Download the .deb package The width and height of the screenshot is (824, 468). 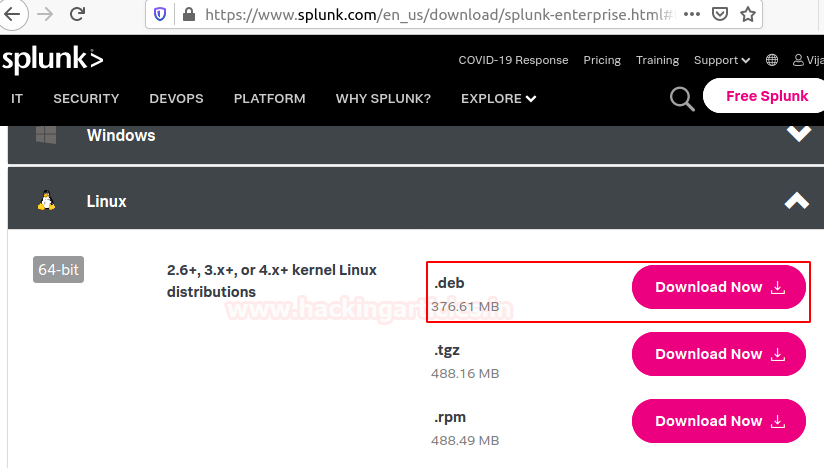(718, 287)
